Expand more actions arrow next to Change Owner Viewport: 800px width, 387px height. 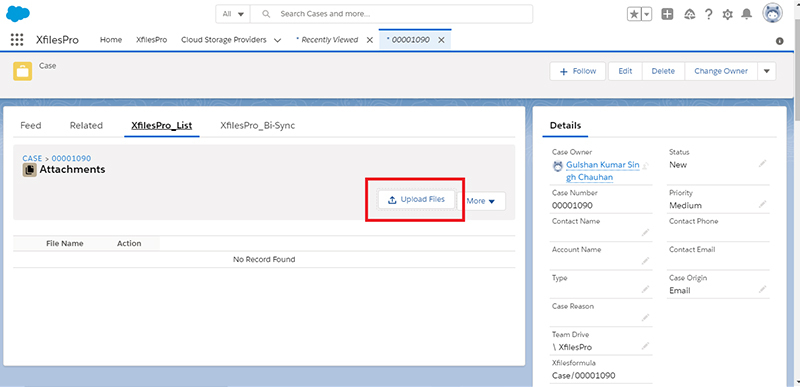point(766,71)
